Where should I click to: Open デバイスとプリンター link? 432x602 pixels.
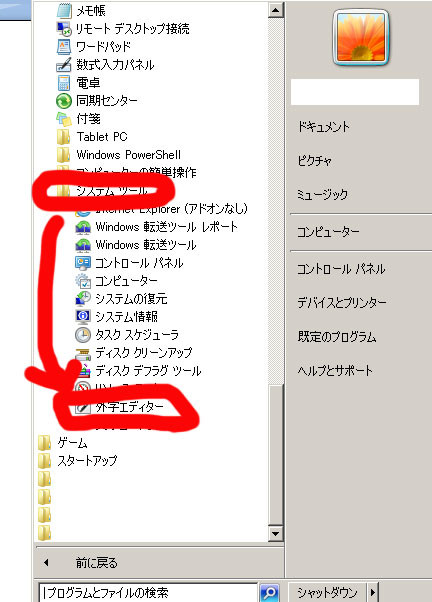point(342,303)
